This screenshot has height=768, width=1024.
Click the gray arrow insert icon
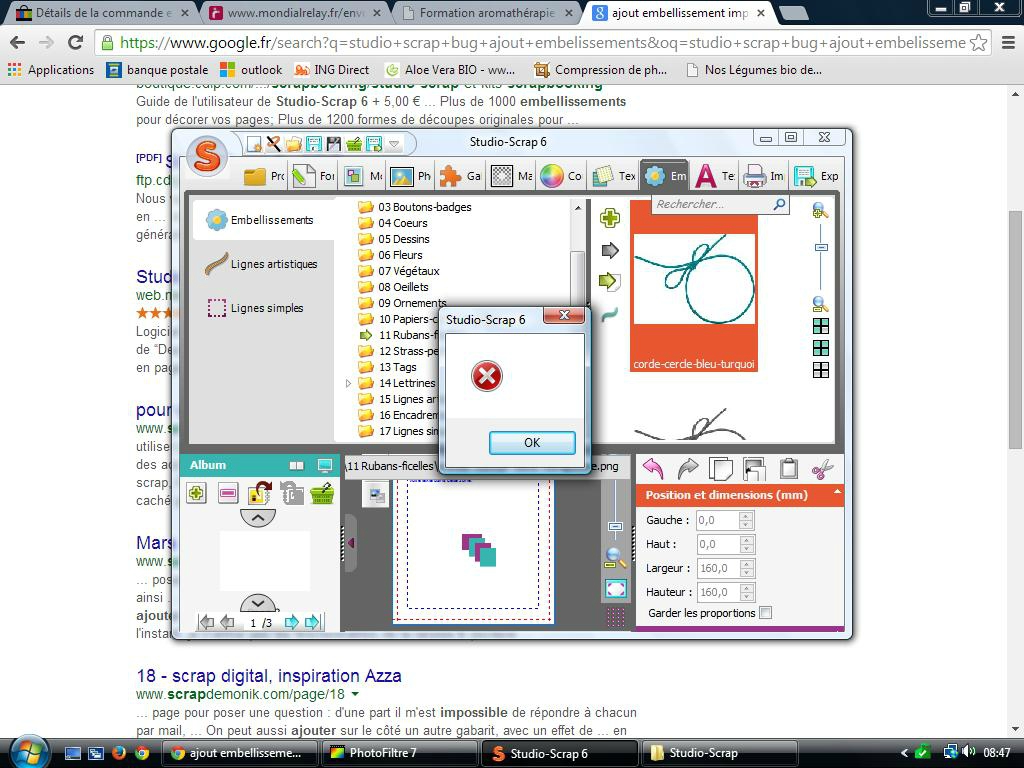[x=609, y=250]
